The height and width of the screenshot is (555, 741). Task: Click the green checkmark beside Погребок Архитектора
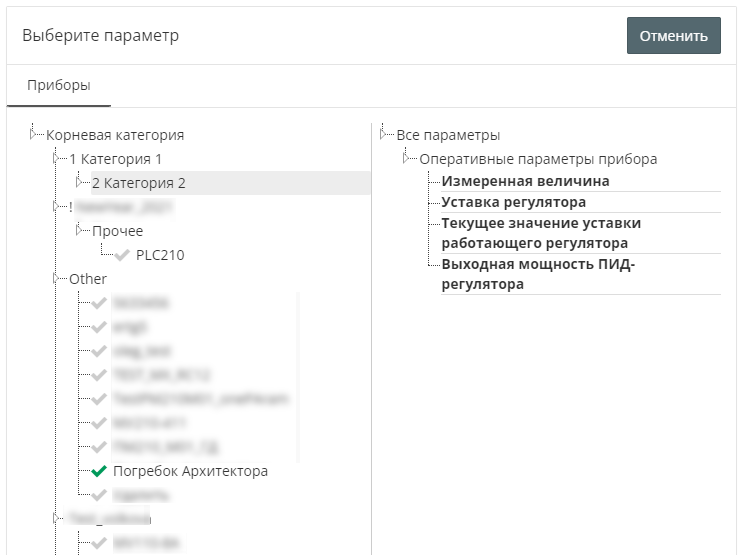[98, 471]
